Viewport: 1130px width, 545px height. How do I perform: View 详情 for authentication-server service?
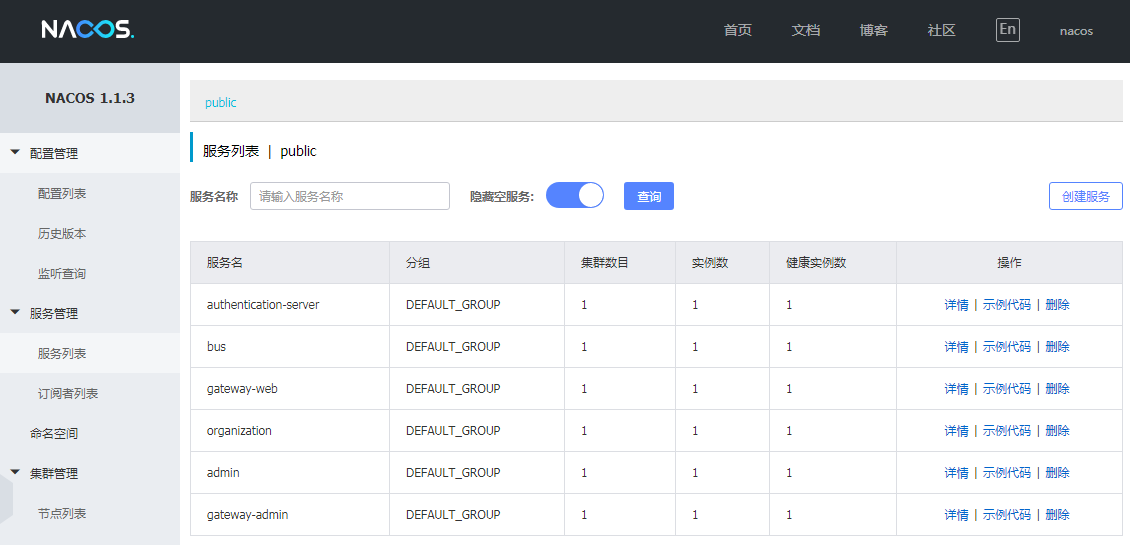pyautogui.click(x=956, y=305)
